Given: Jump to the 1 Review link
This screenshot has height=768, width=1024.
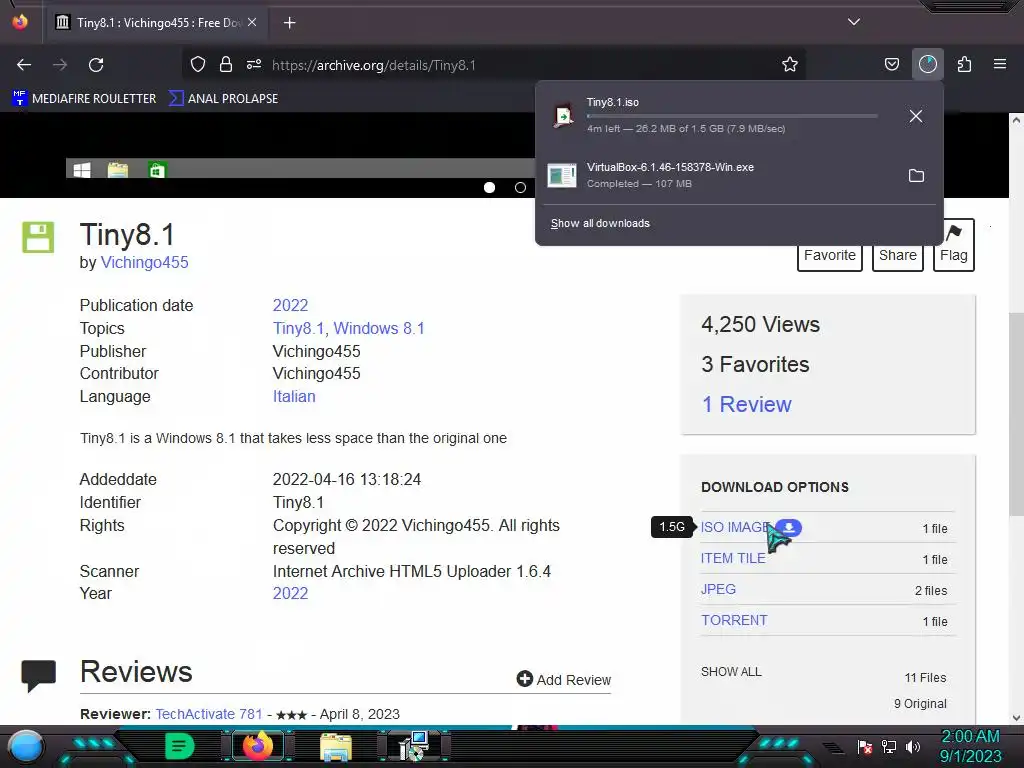Looking at the screenshot, I should pos(746,404).
